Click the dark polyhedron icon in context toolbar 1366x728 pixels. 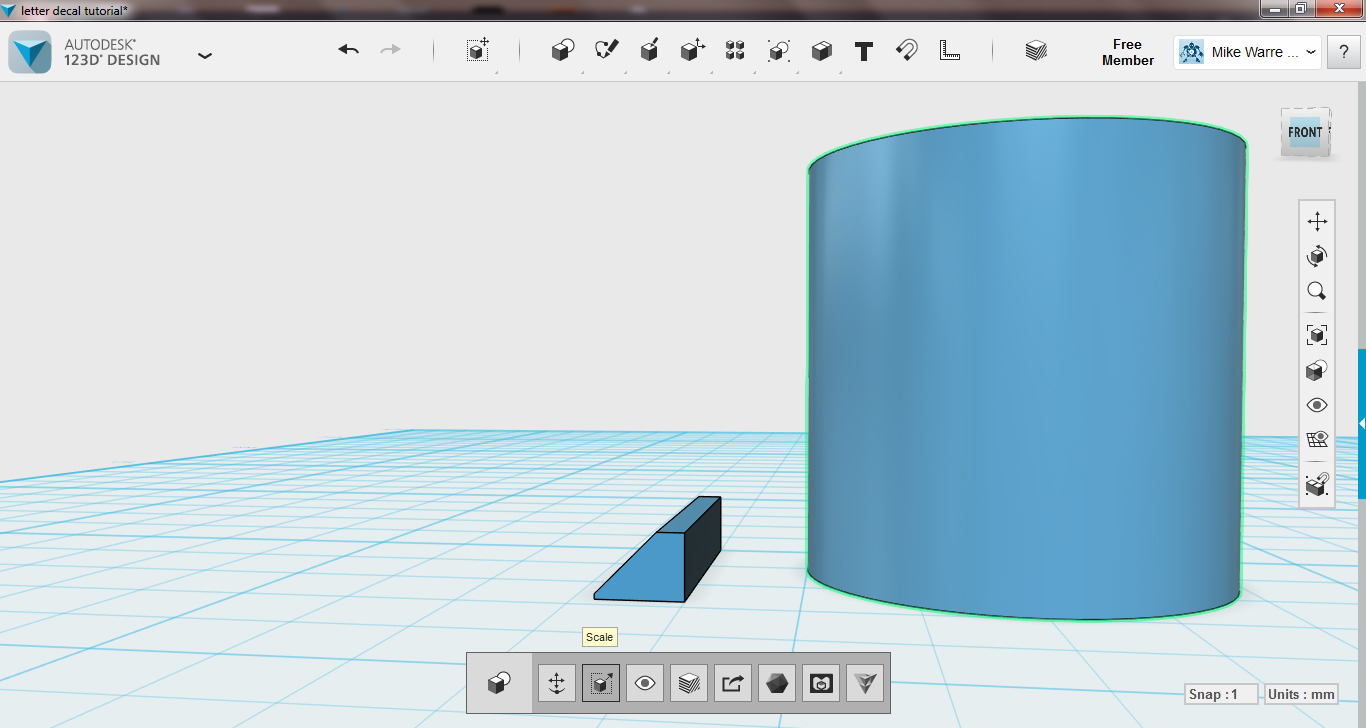777,683
